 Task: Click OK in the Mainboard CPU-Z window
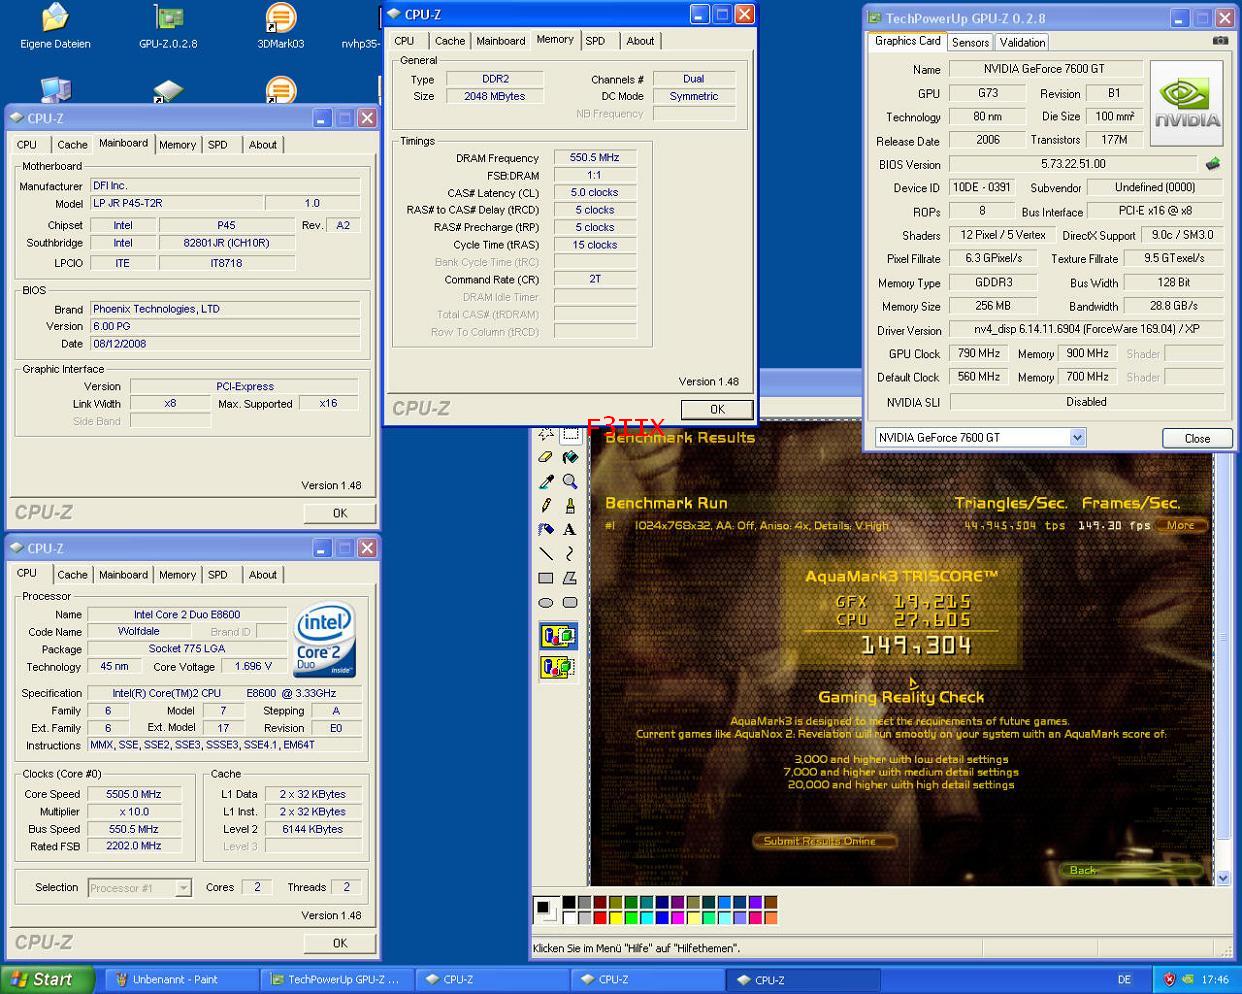click(340, 513)
